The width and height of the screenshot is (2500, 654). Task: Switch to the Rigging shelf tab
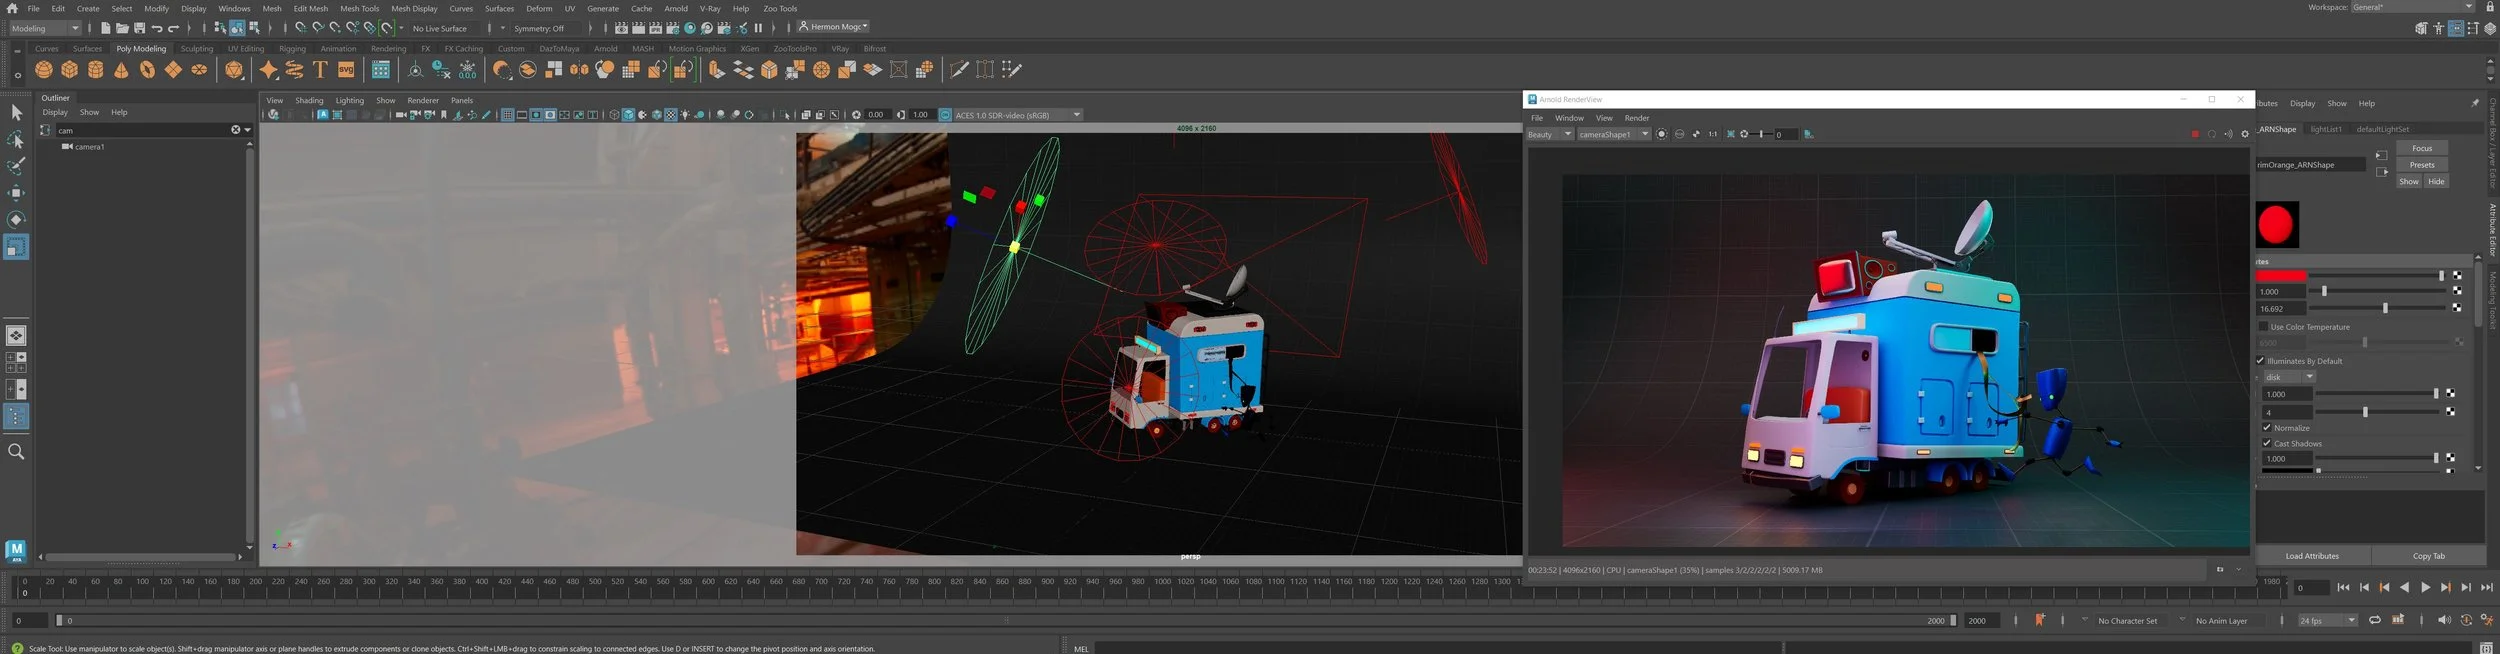(292, 49)
